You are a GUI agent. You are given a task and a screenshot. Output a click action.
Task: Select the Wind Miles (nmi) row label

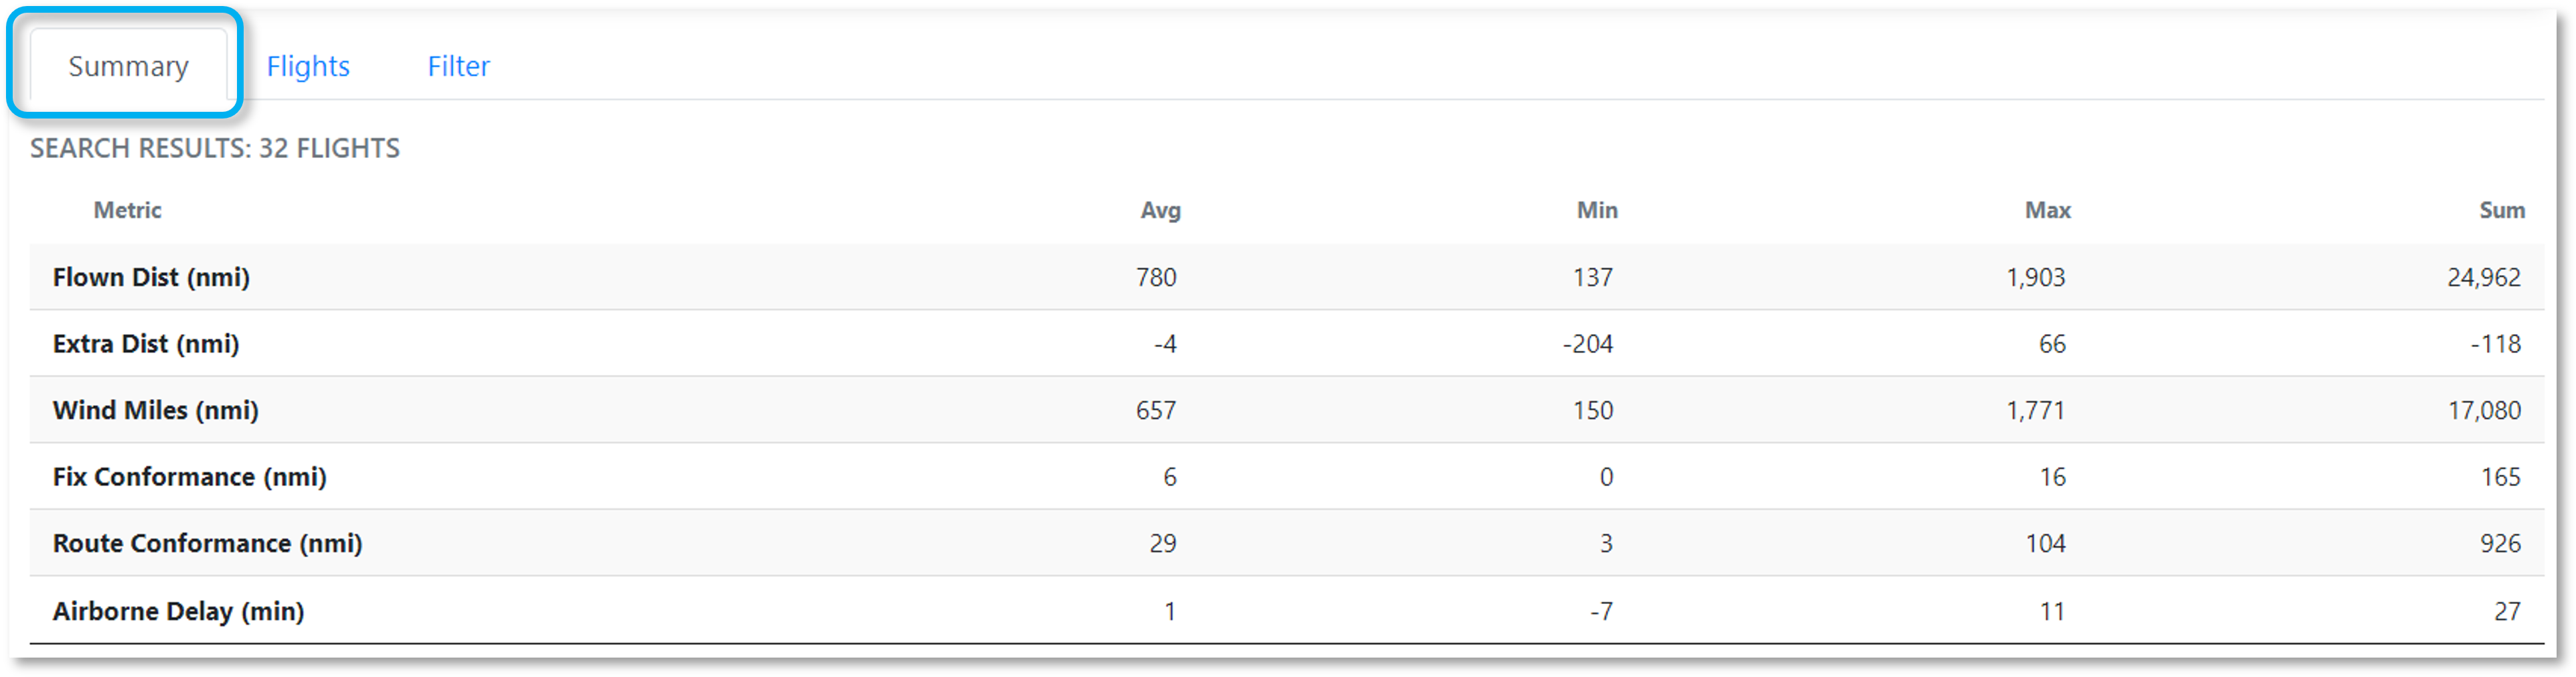coord(155,410)
